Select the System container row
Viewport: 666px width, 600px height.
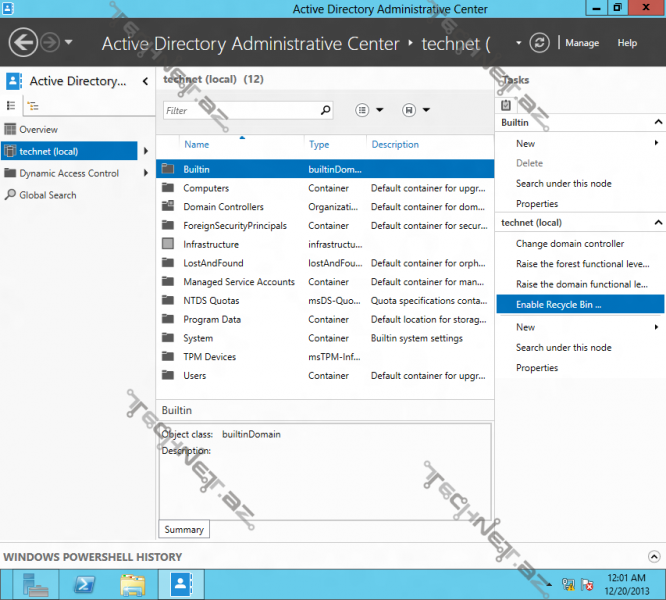click(x=325, y=338)
